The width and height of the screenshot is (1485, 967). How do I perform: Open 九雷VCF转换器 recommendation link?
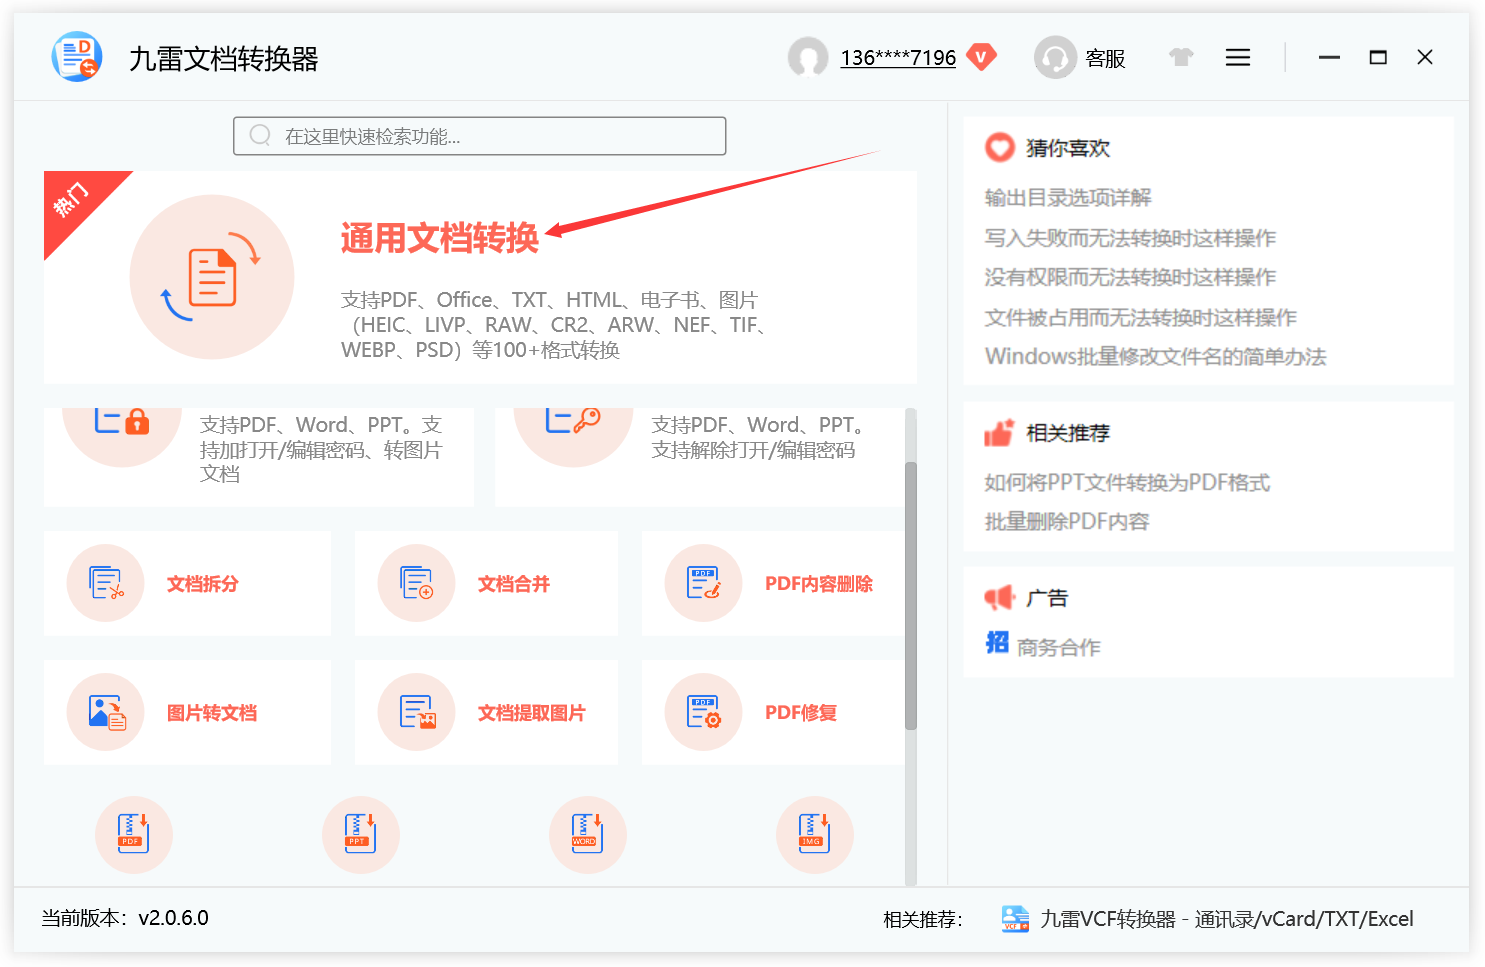pos(1227,919)
